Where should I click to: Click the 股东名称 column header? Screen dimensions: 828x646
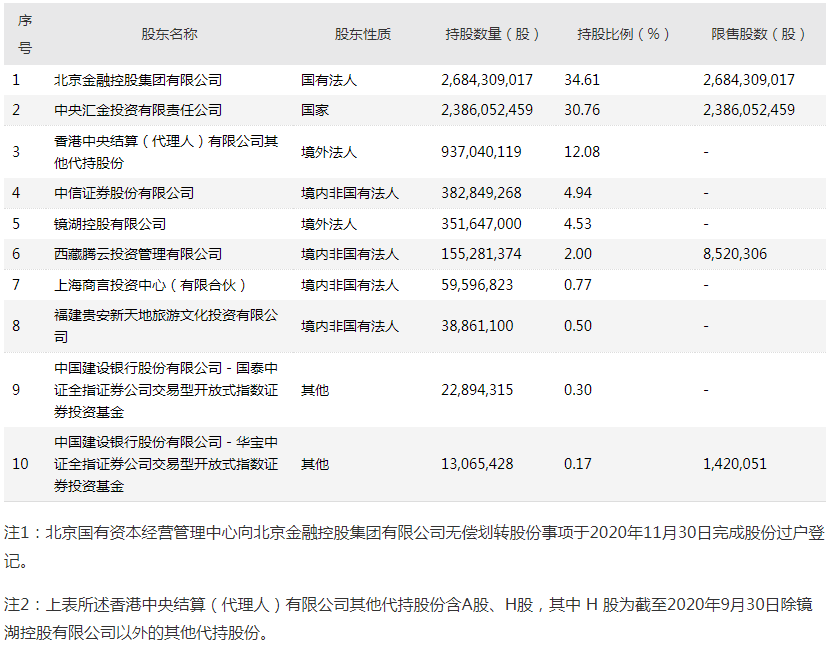[169, 34]
